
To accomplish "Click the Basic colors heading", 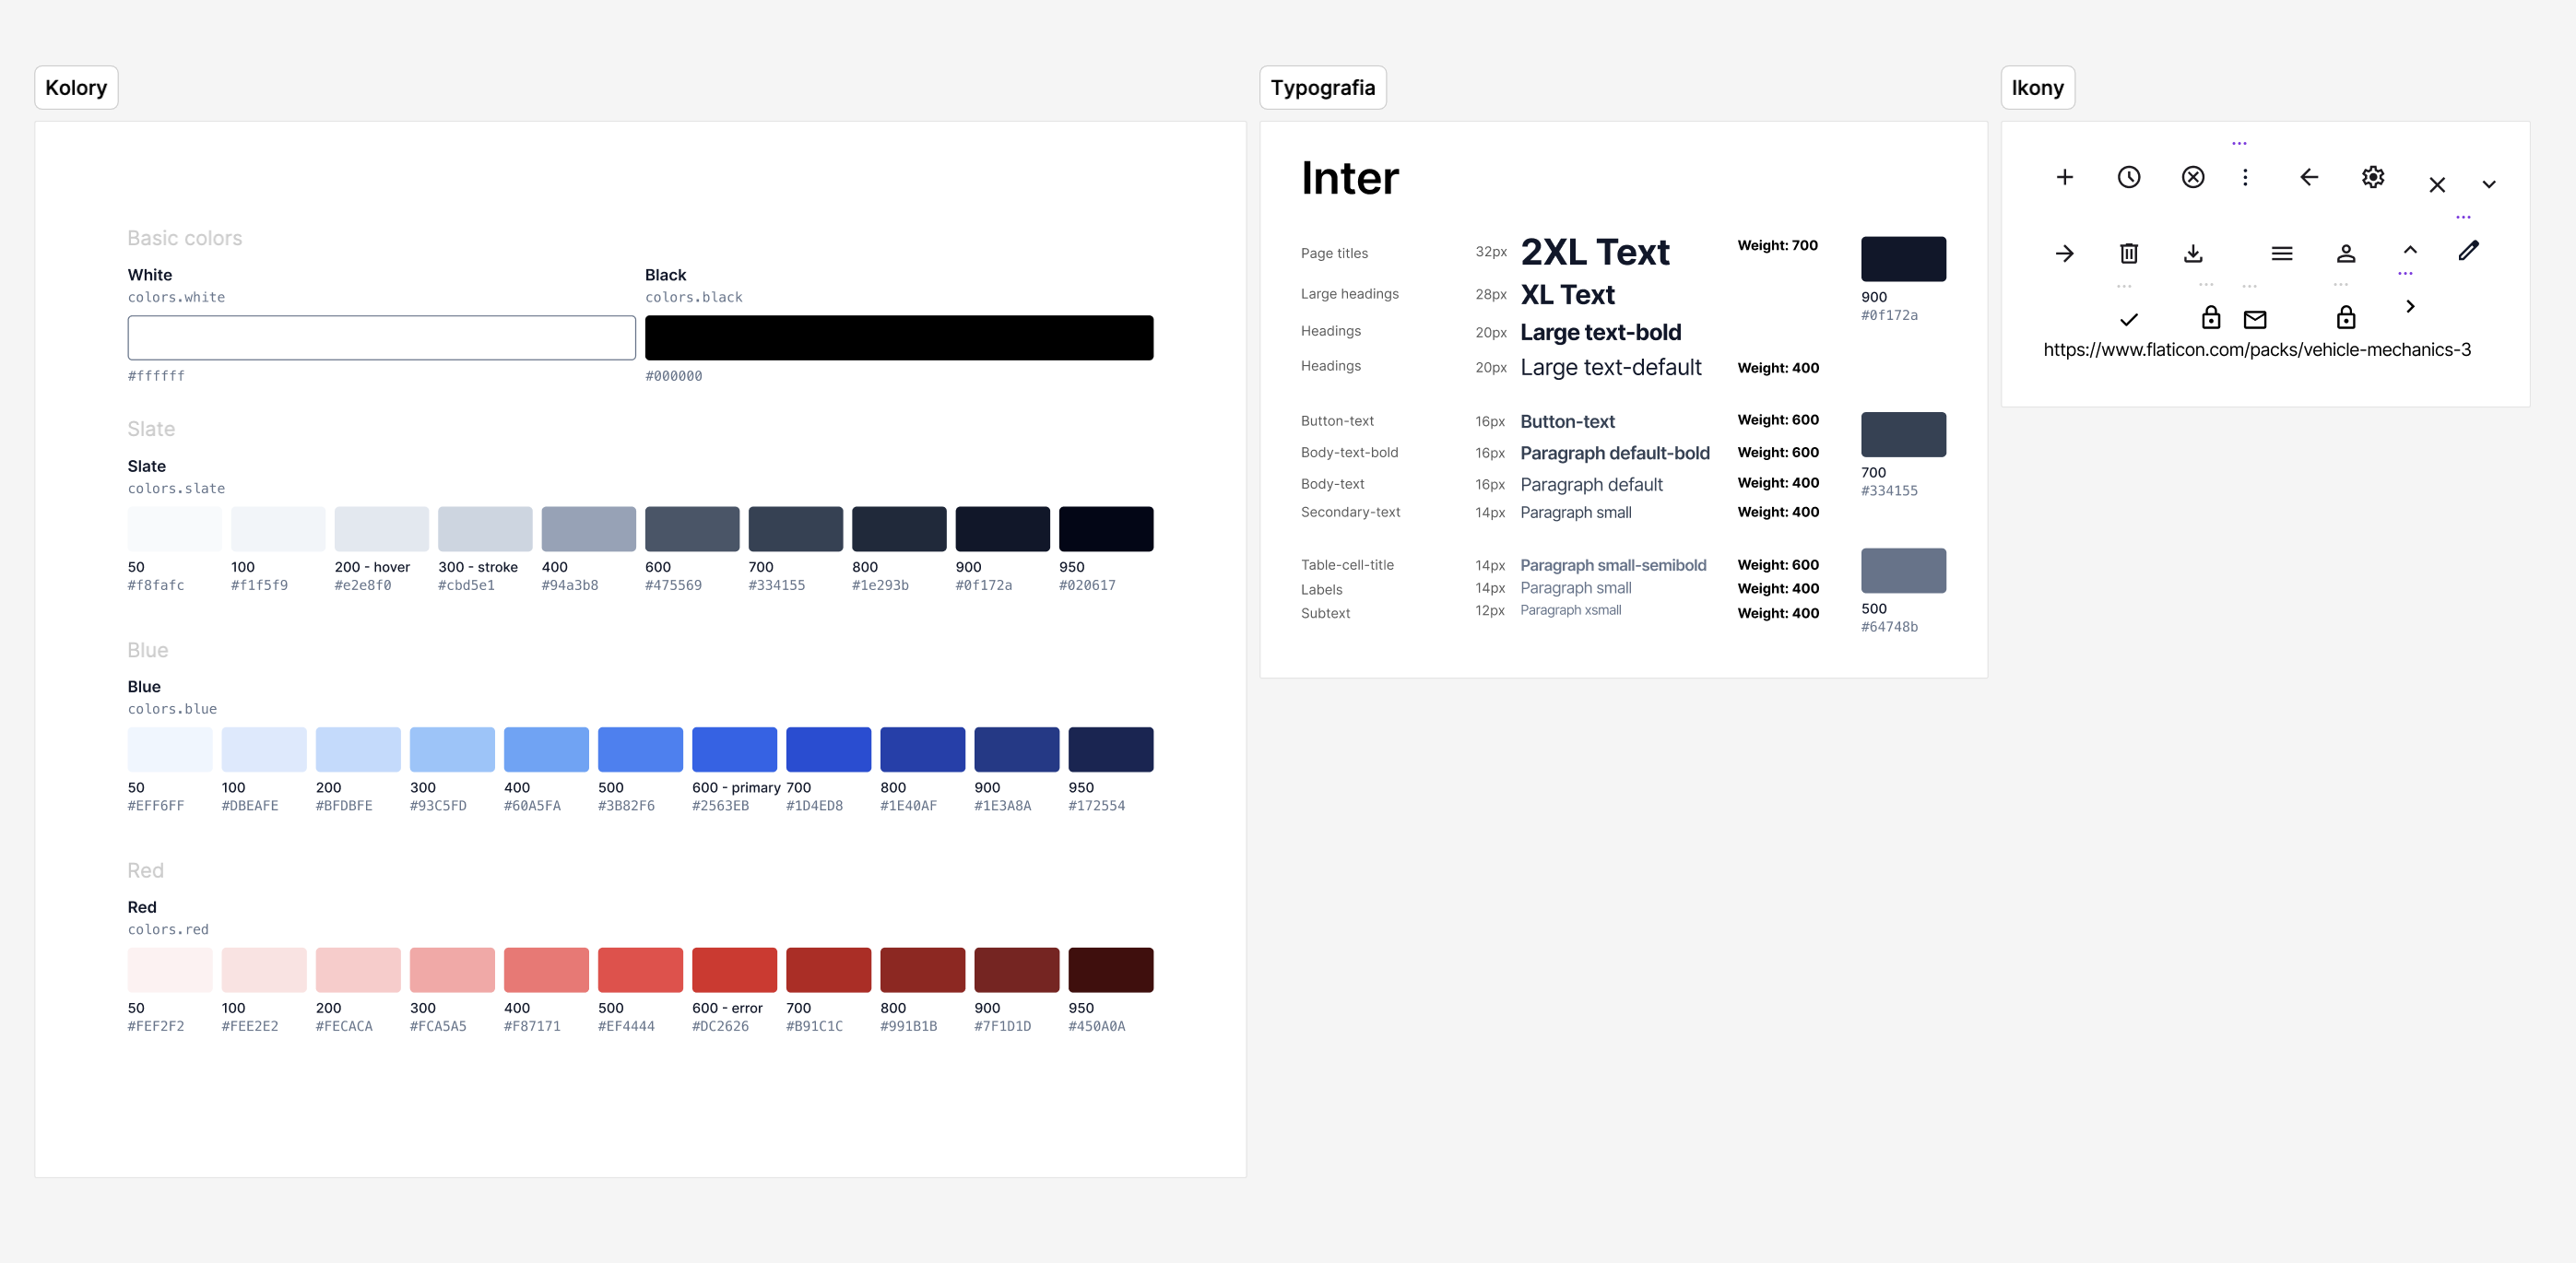I will [x=185, y=238].
